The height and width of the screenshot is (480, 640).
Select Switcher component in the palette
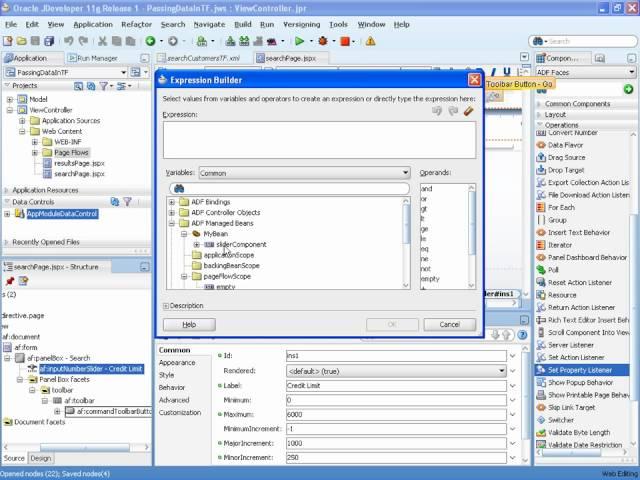pos(561,420)
